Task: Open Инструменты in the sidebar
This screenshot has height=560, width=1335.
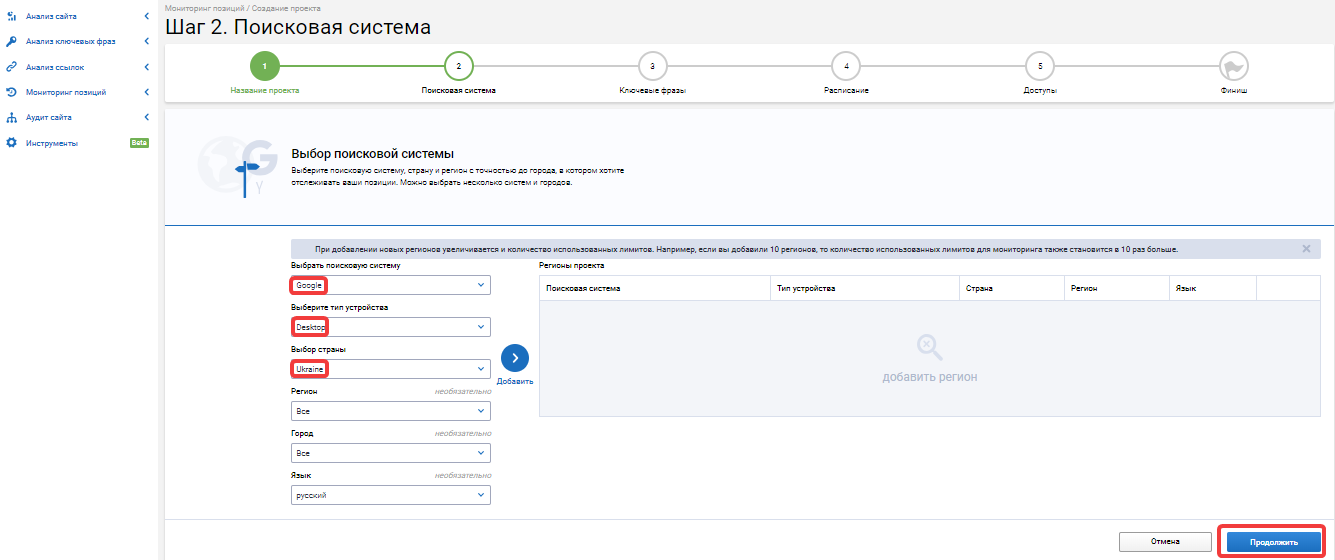Action: tap(52, 143)
